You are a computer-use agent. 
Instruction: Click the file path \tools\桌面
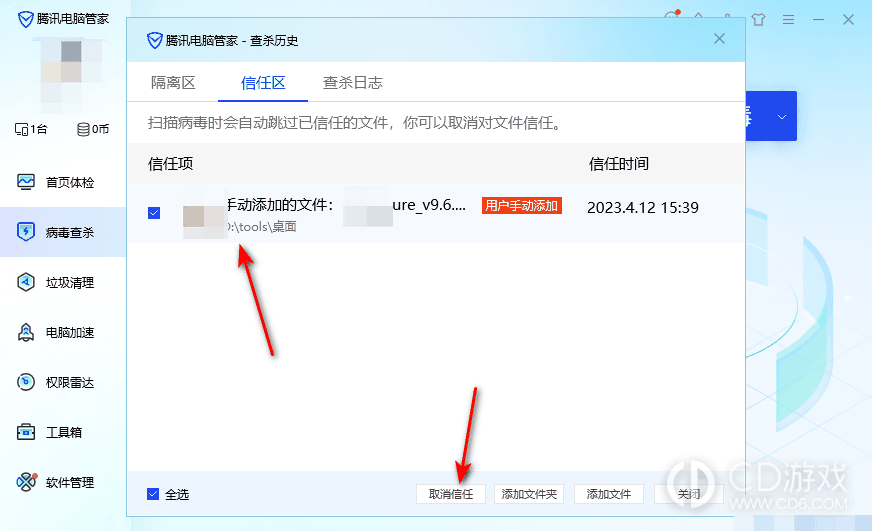(261, 227)
